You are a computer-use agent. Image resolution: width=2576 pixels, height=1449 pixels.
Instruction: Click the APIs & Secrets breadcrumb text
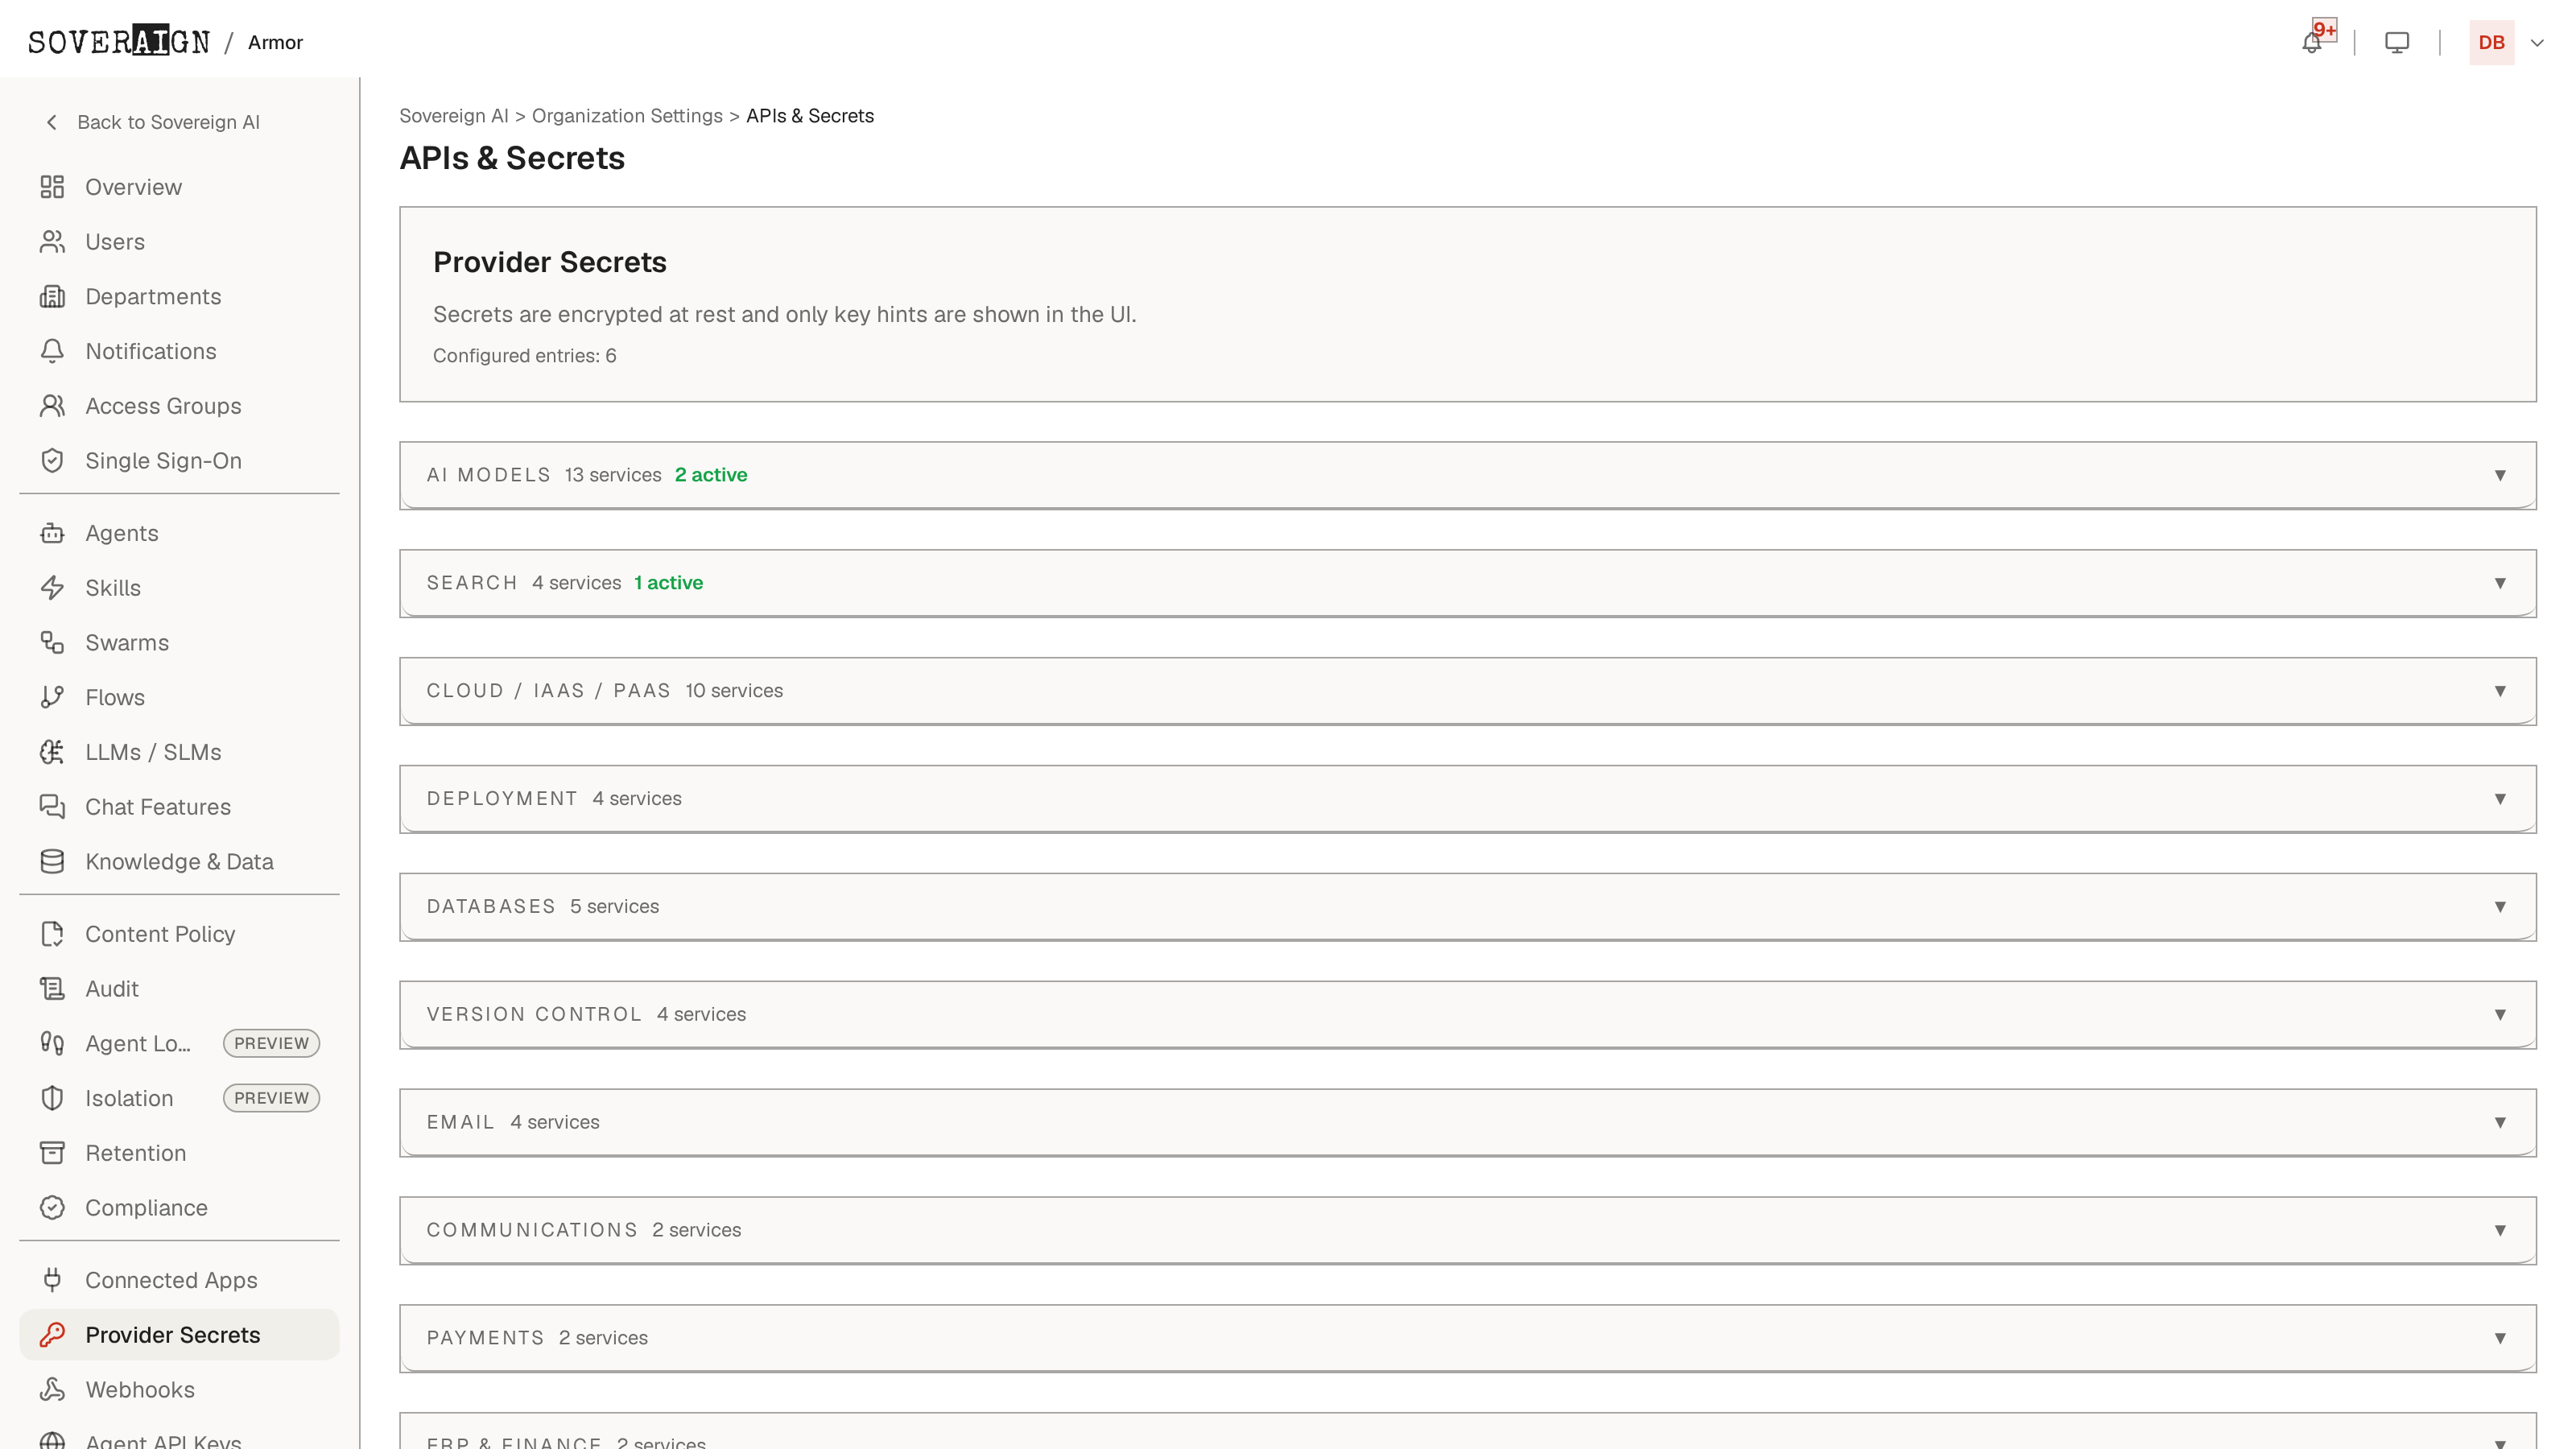(x=810, y=116)
